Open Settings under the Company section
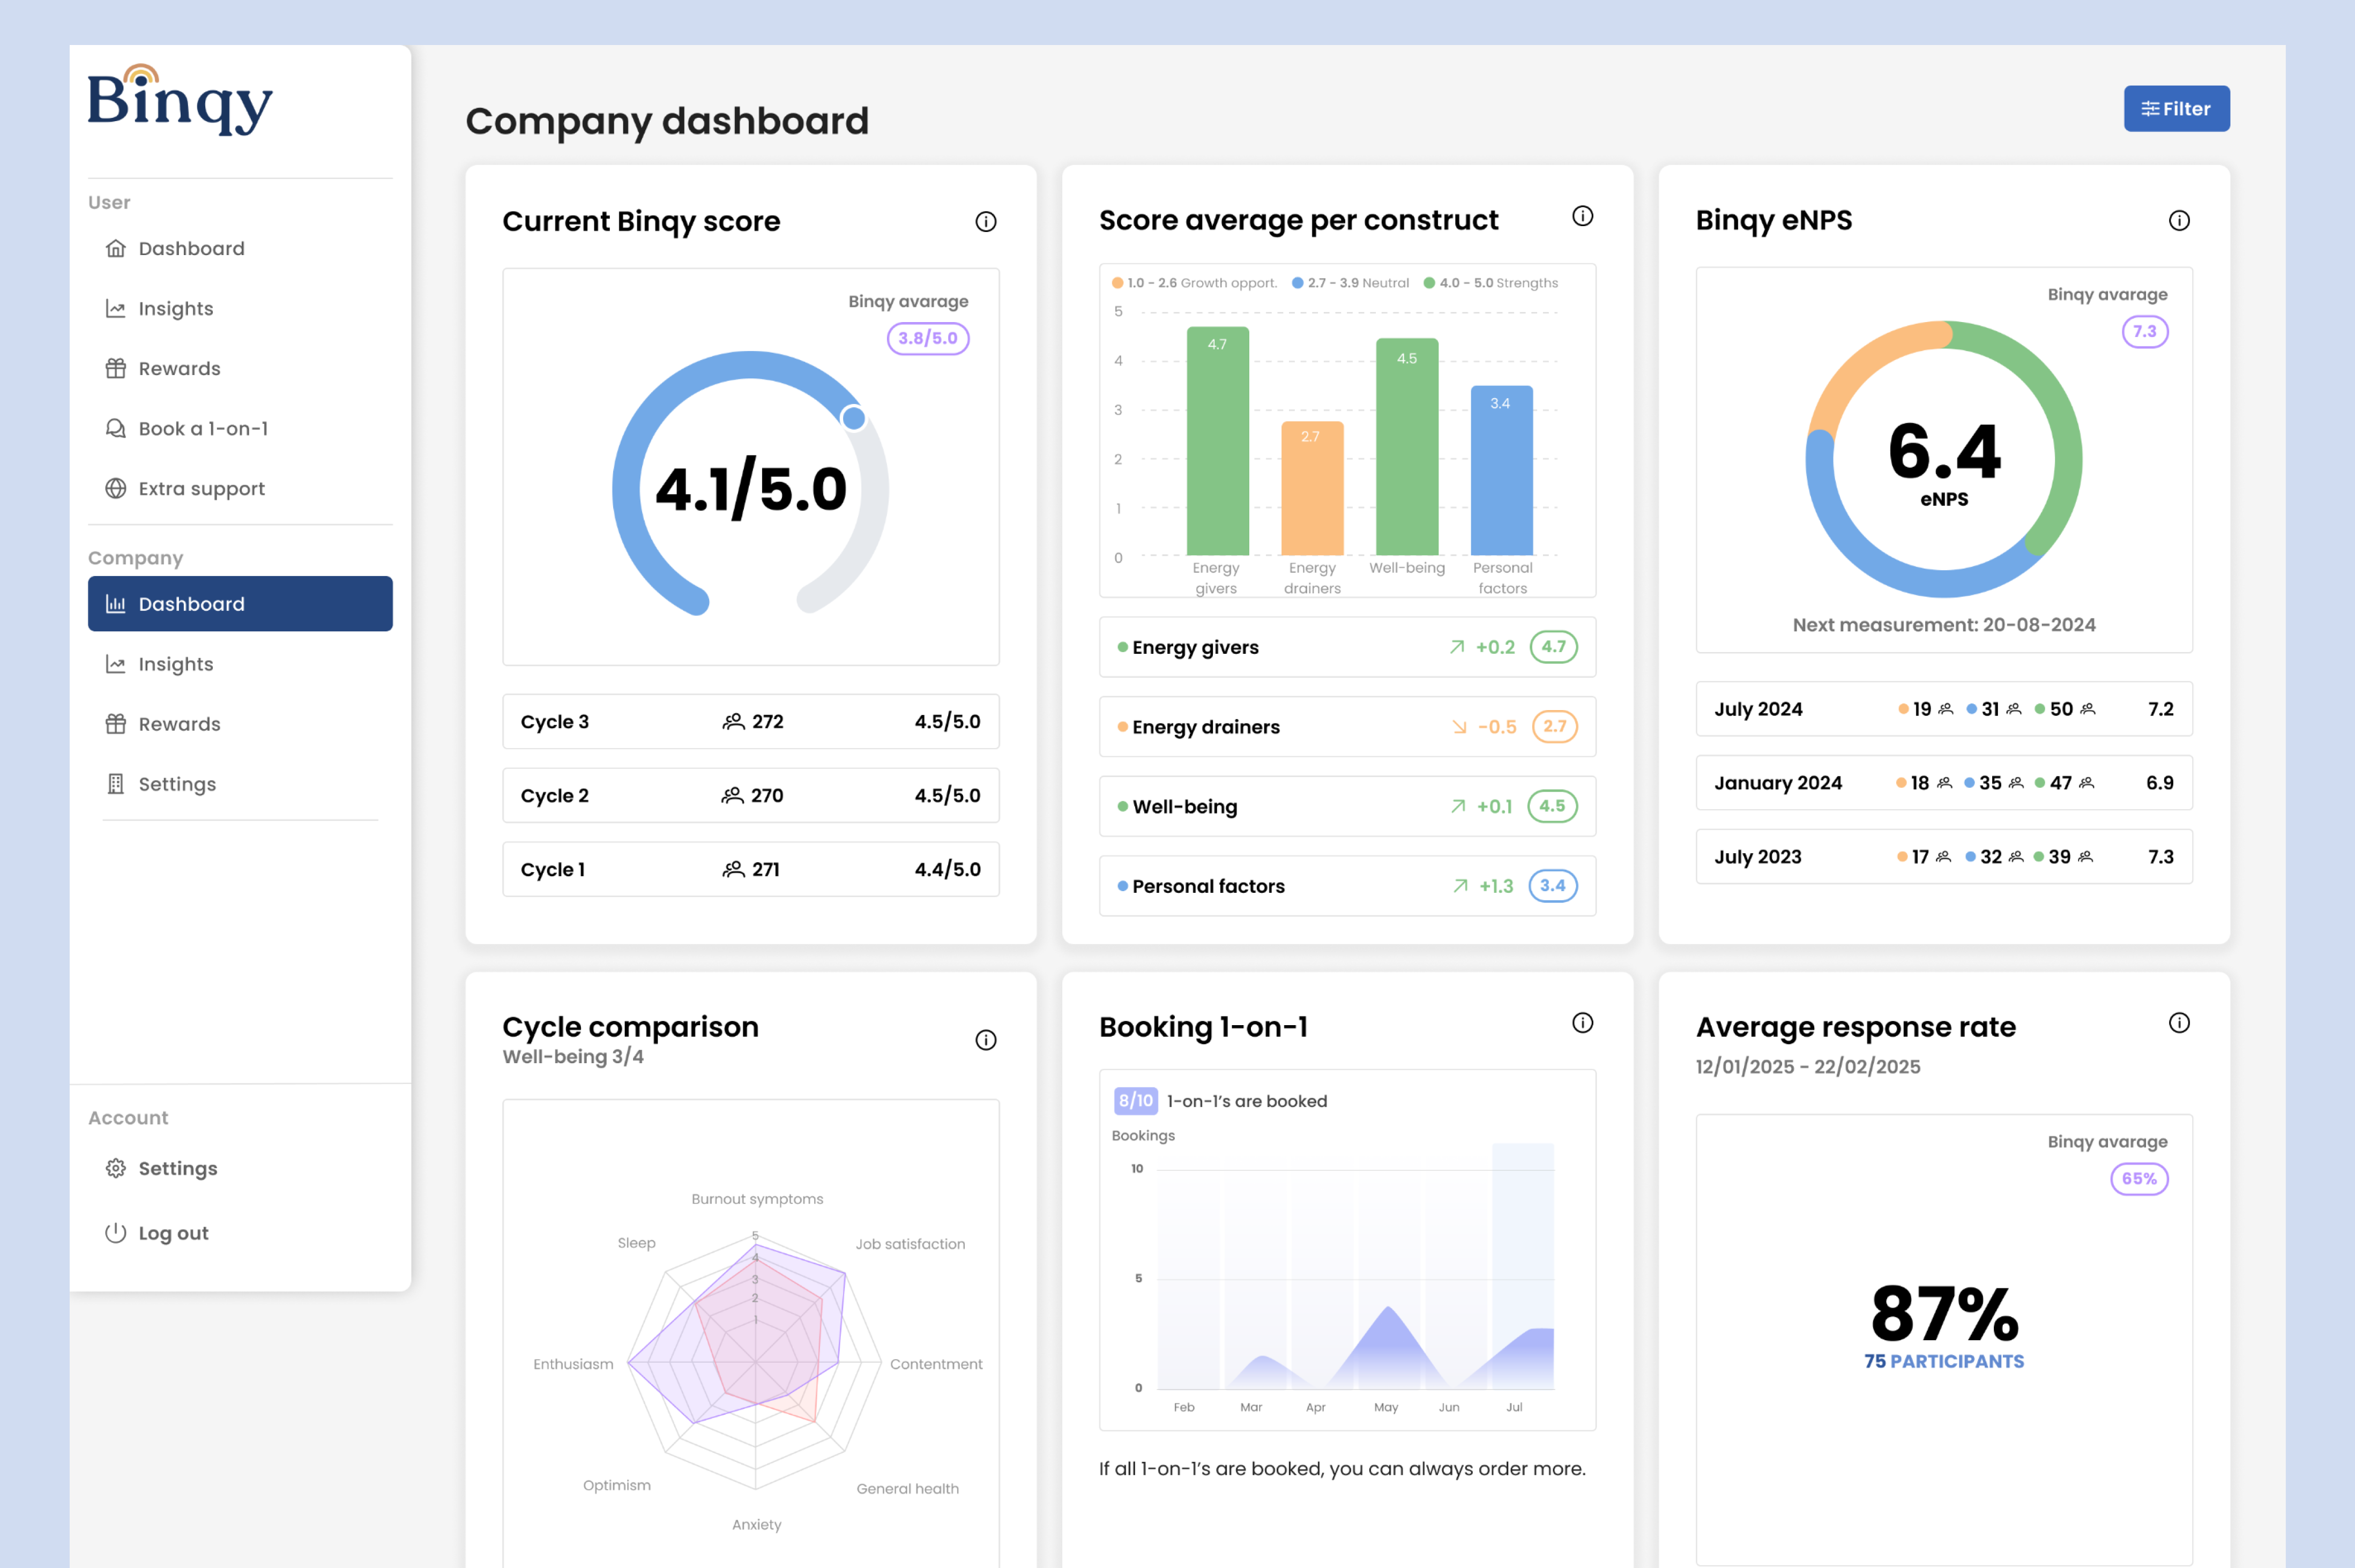Image resolution: width=2355 pixels, height=1568 pixels. coord(176,783)
